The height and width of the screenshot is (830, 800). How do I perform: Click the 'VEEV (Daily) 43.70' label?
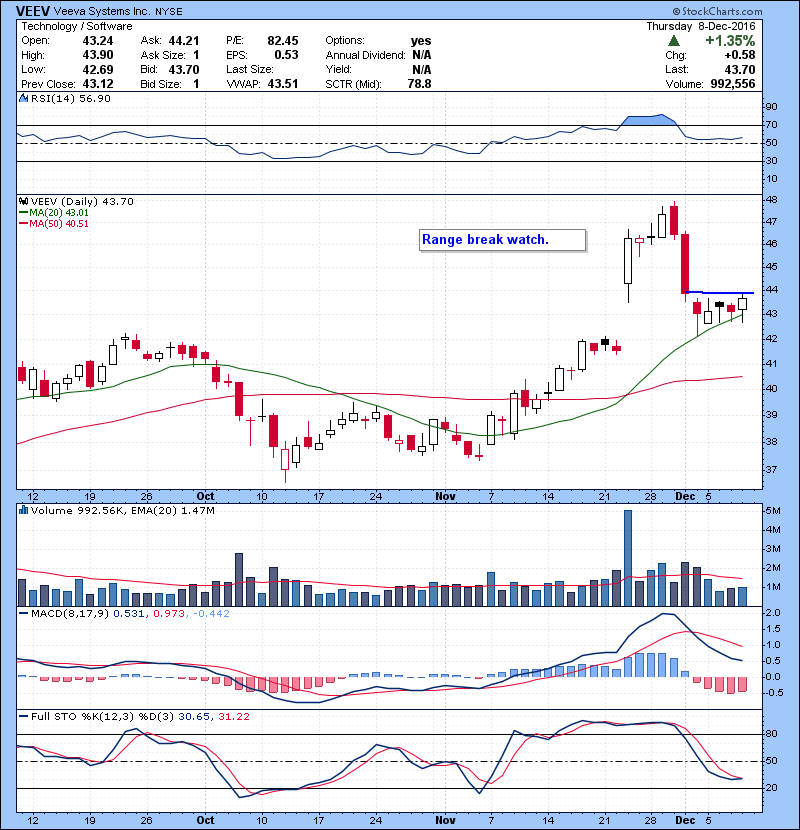(x=82, y=201)
